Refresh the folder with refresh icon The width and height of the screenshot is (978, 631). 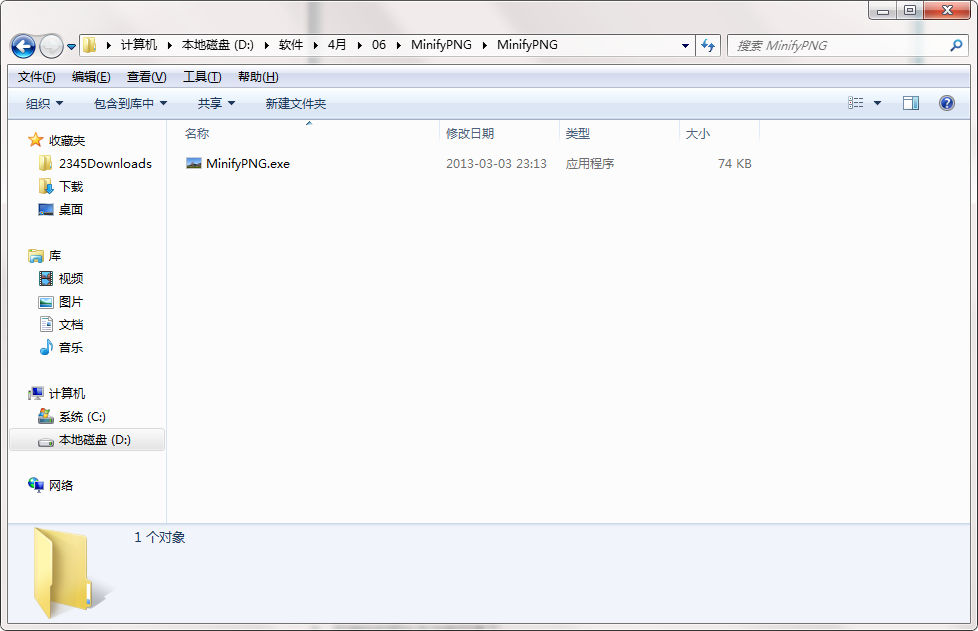coord(708,46)
